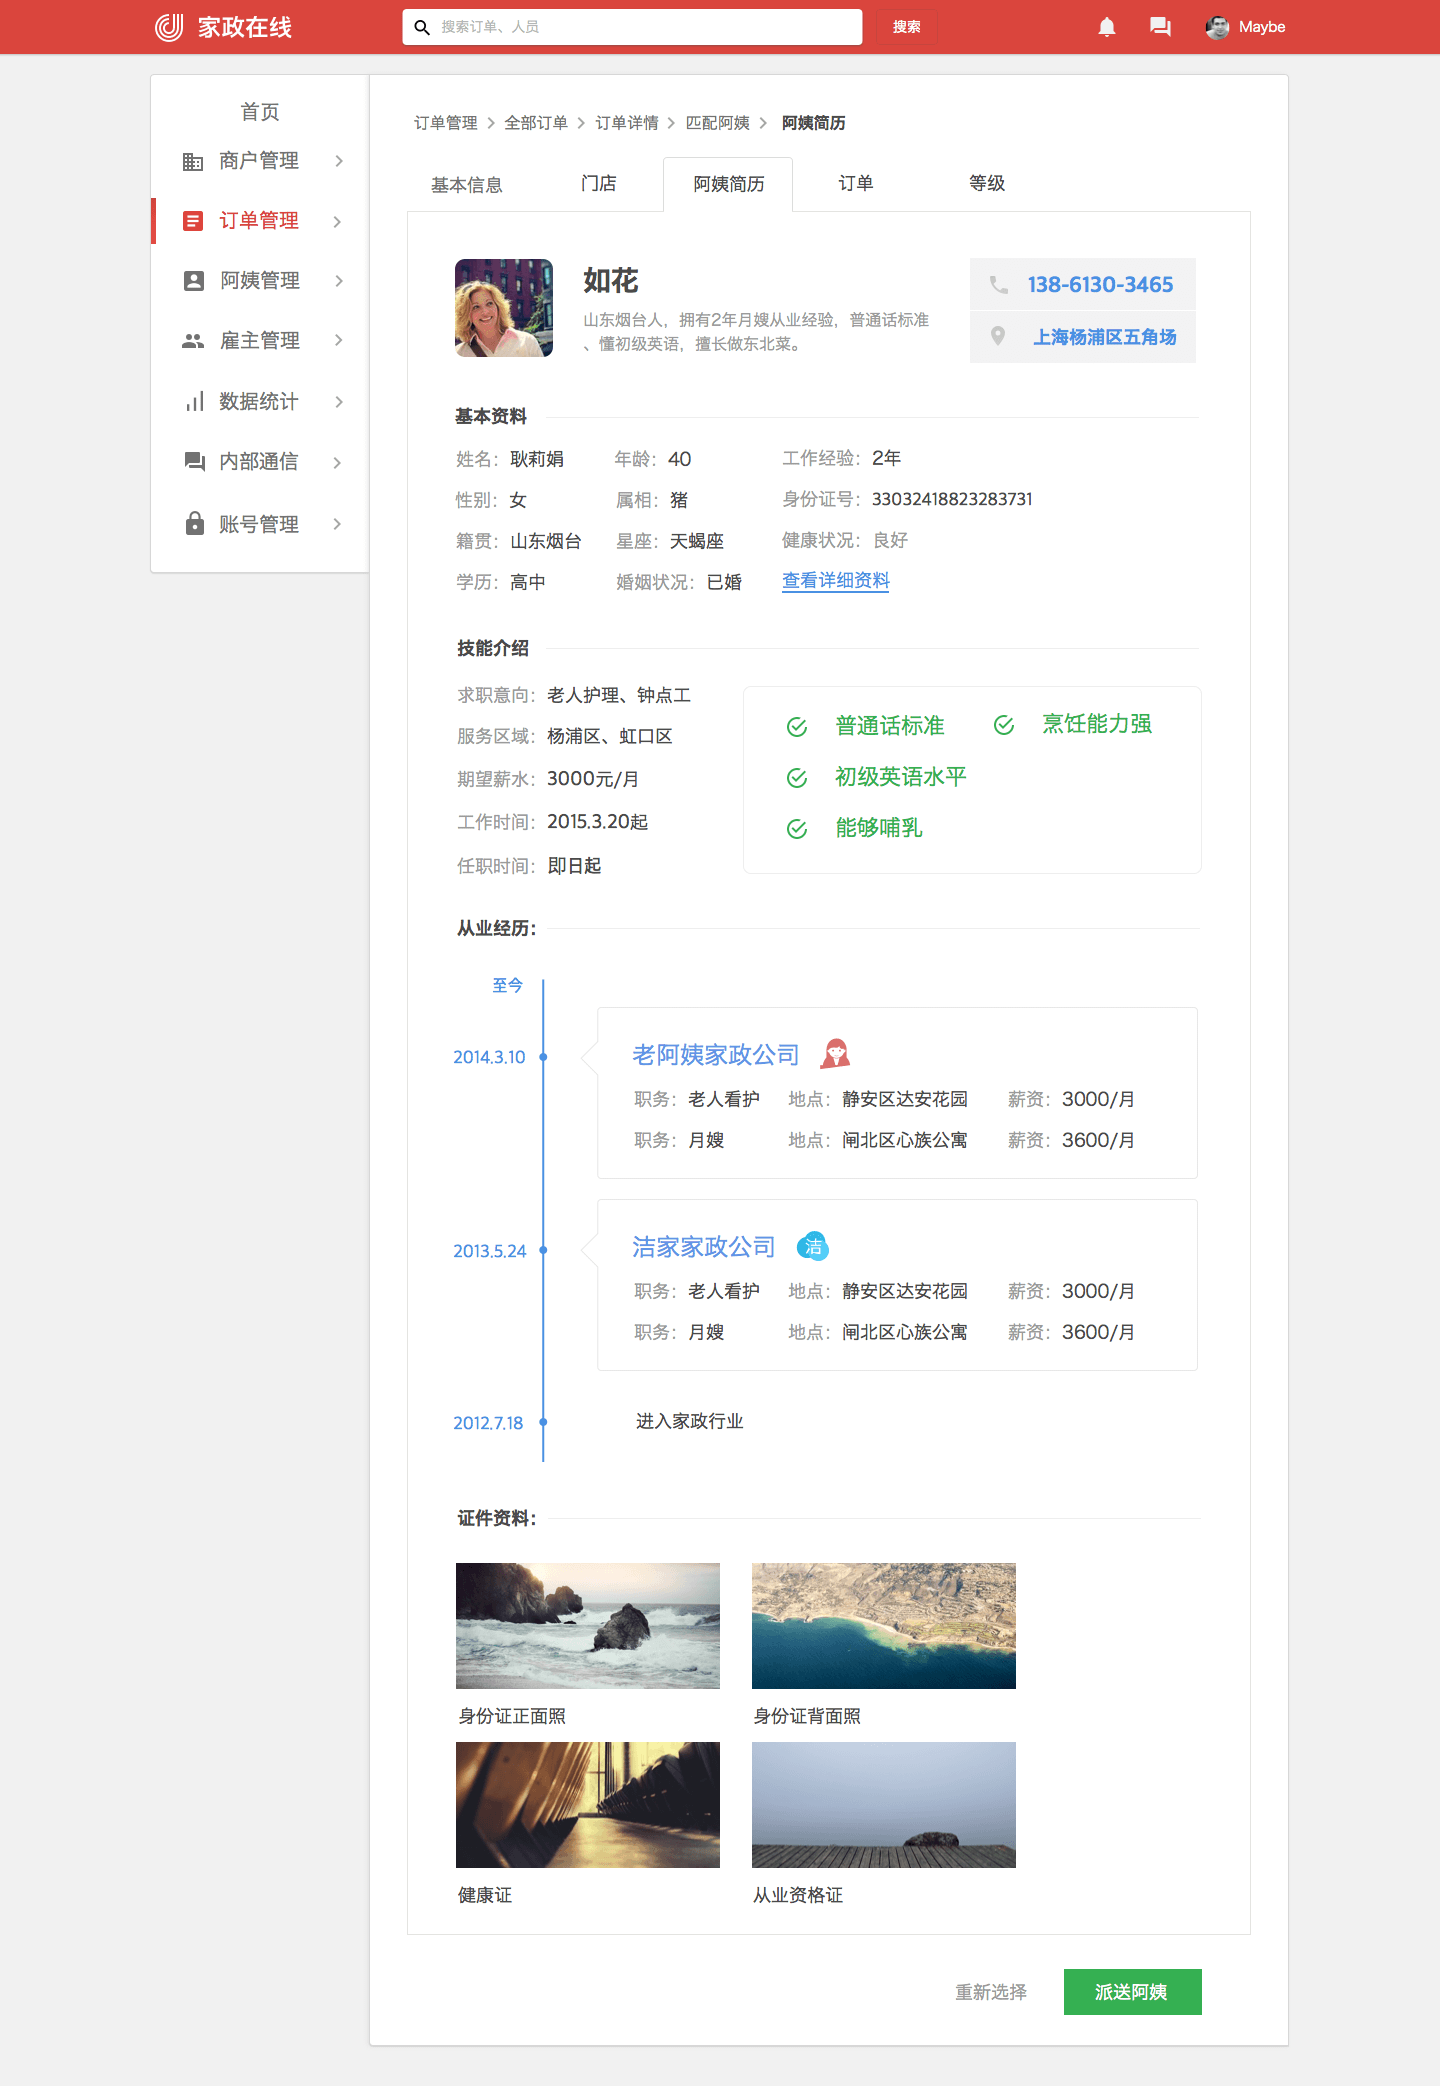Toggle the 能够哺乳 check mark
Viewport: 1440px width, 2086px height.
797,829
